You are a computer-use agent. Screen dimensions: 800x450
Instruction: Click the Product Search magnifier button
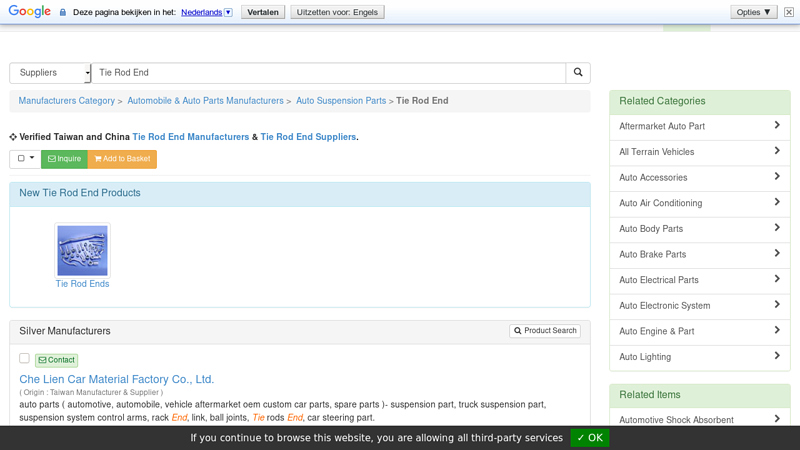(x=545, y=331)
